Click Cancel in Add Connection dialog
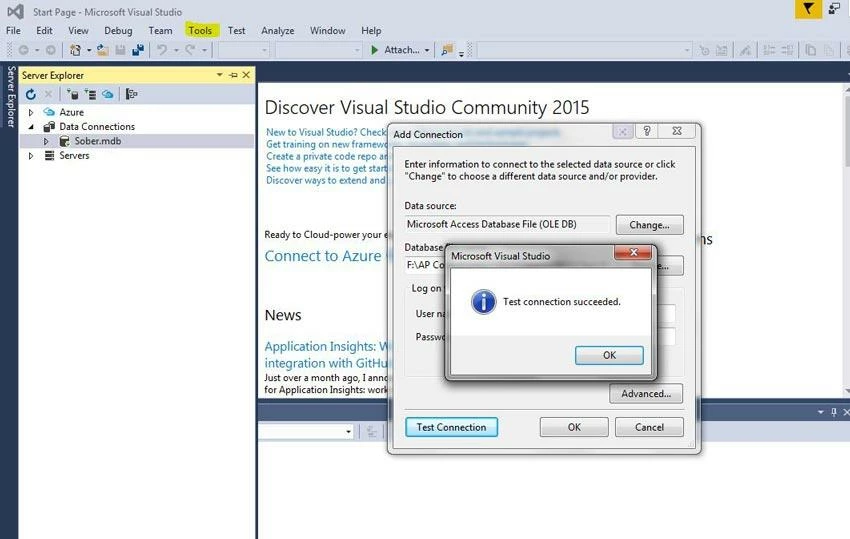850x539 pixels. point(649,427)
